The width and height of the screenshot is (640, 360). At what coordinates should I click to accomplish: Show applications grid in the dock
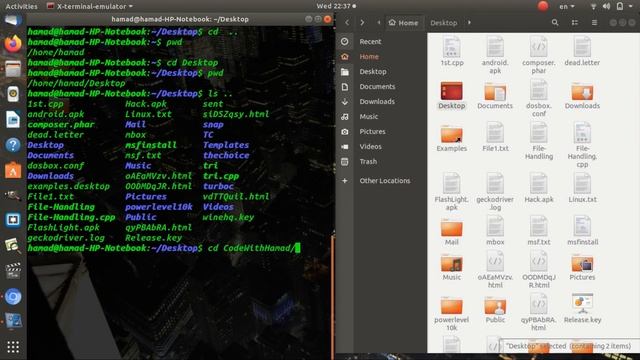[x=13, y=347]
